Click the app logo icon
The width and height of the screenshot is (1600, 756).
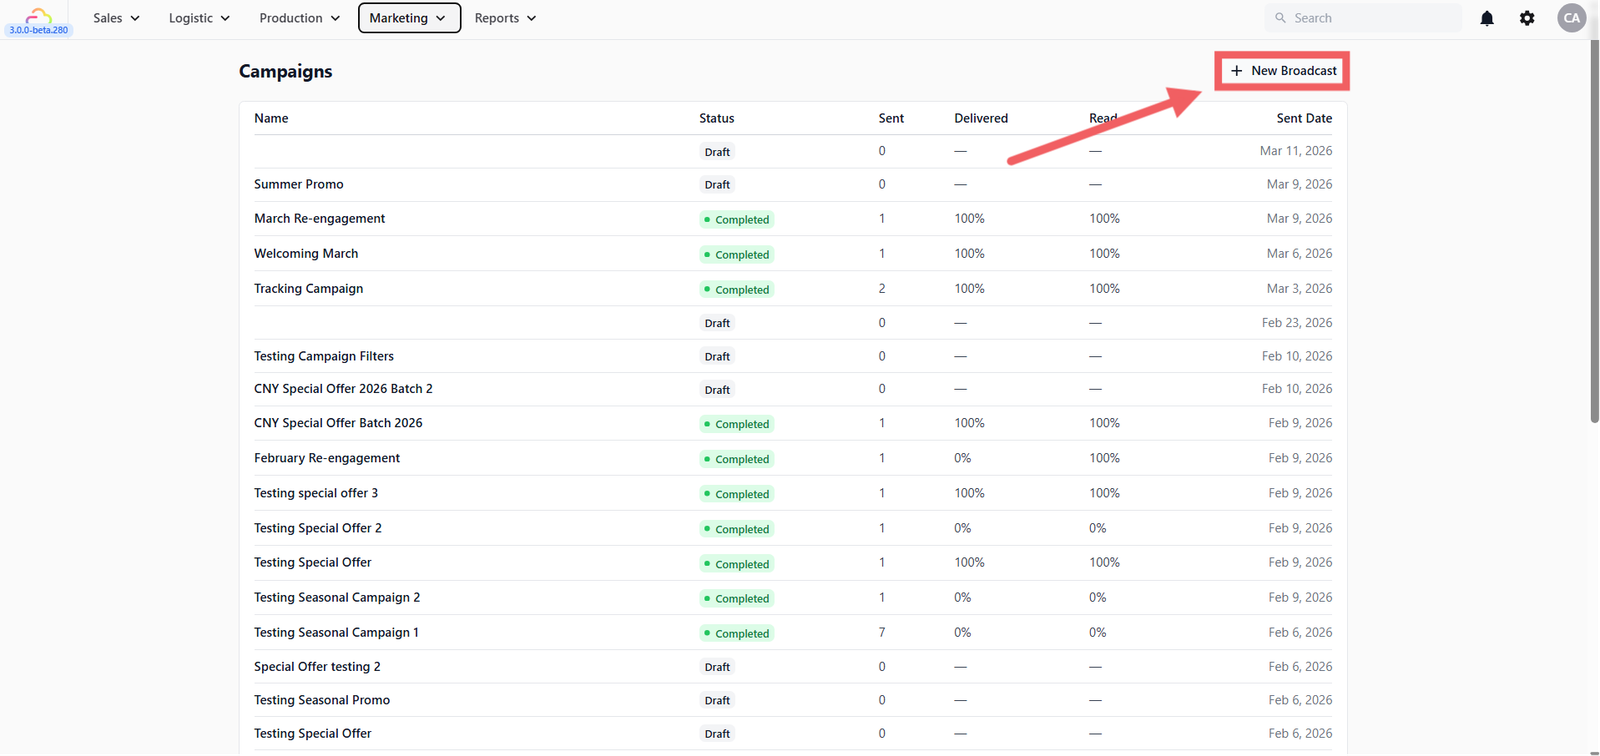(38, 14)
